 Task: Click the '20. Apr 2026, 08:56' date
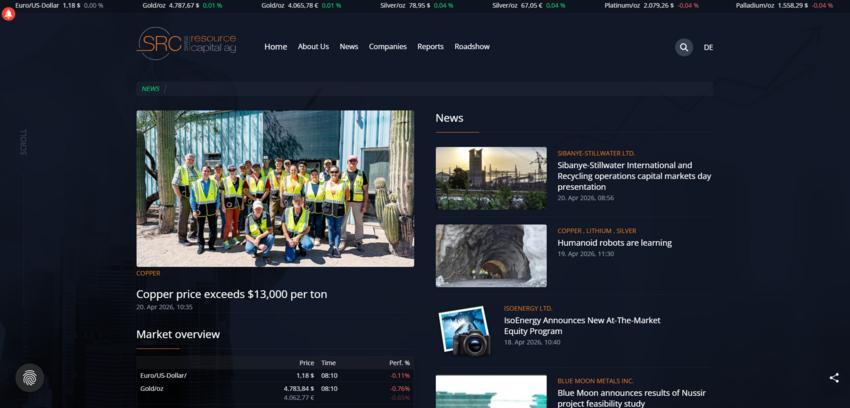pyautogui.click(x=585, y=198)
